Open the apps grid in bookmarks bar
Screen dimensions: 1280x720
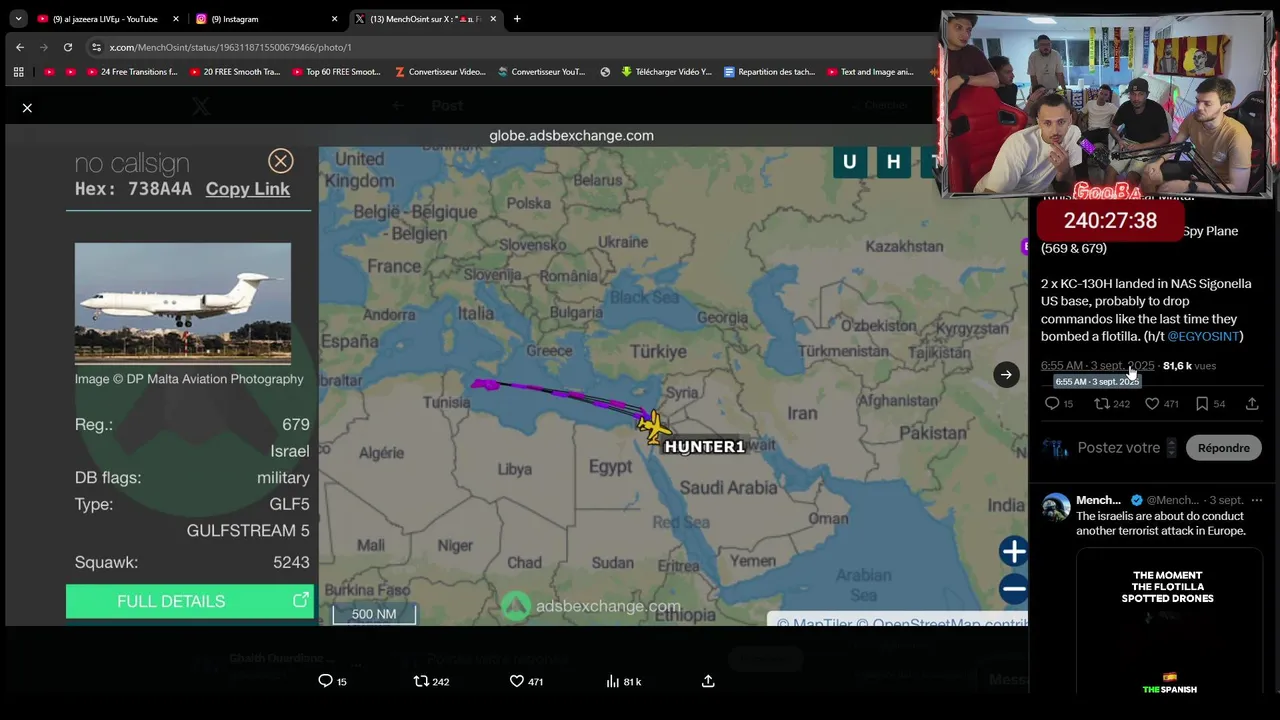[x=18, y=72]
